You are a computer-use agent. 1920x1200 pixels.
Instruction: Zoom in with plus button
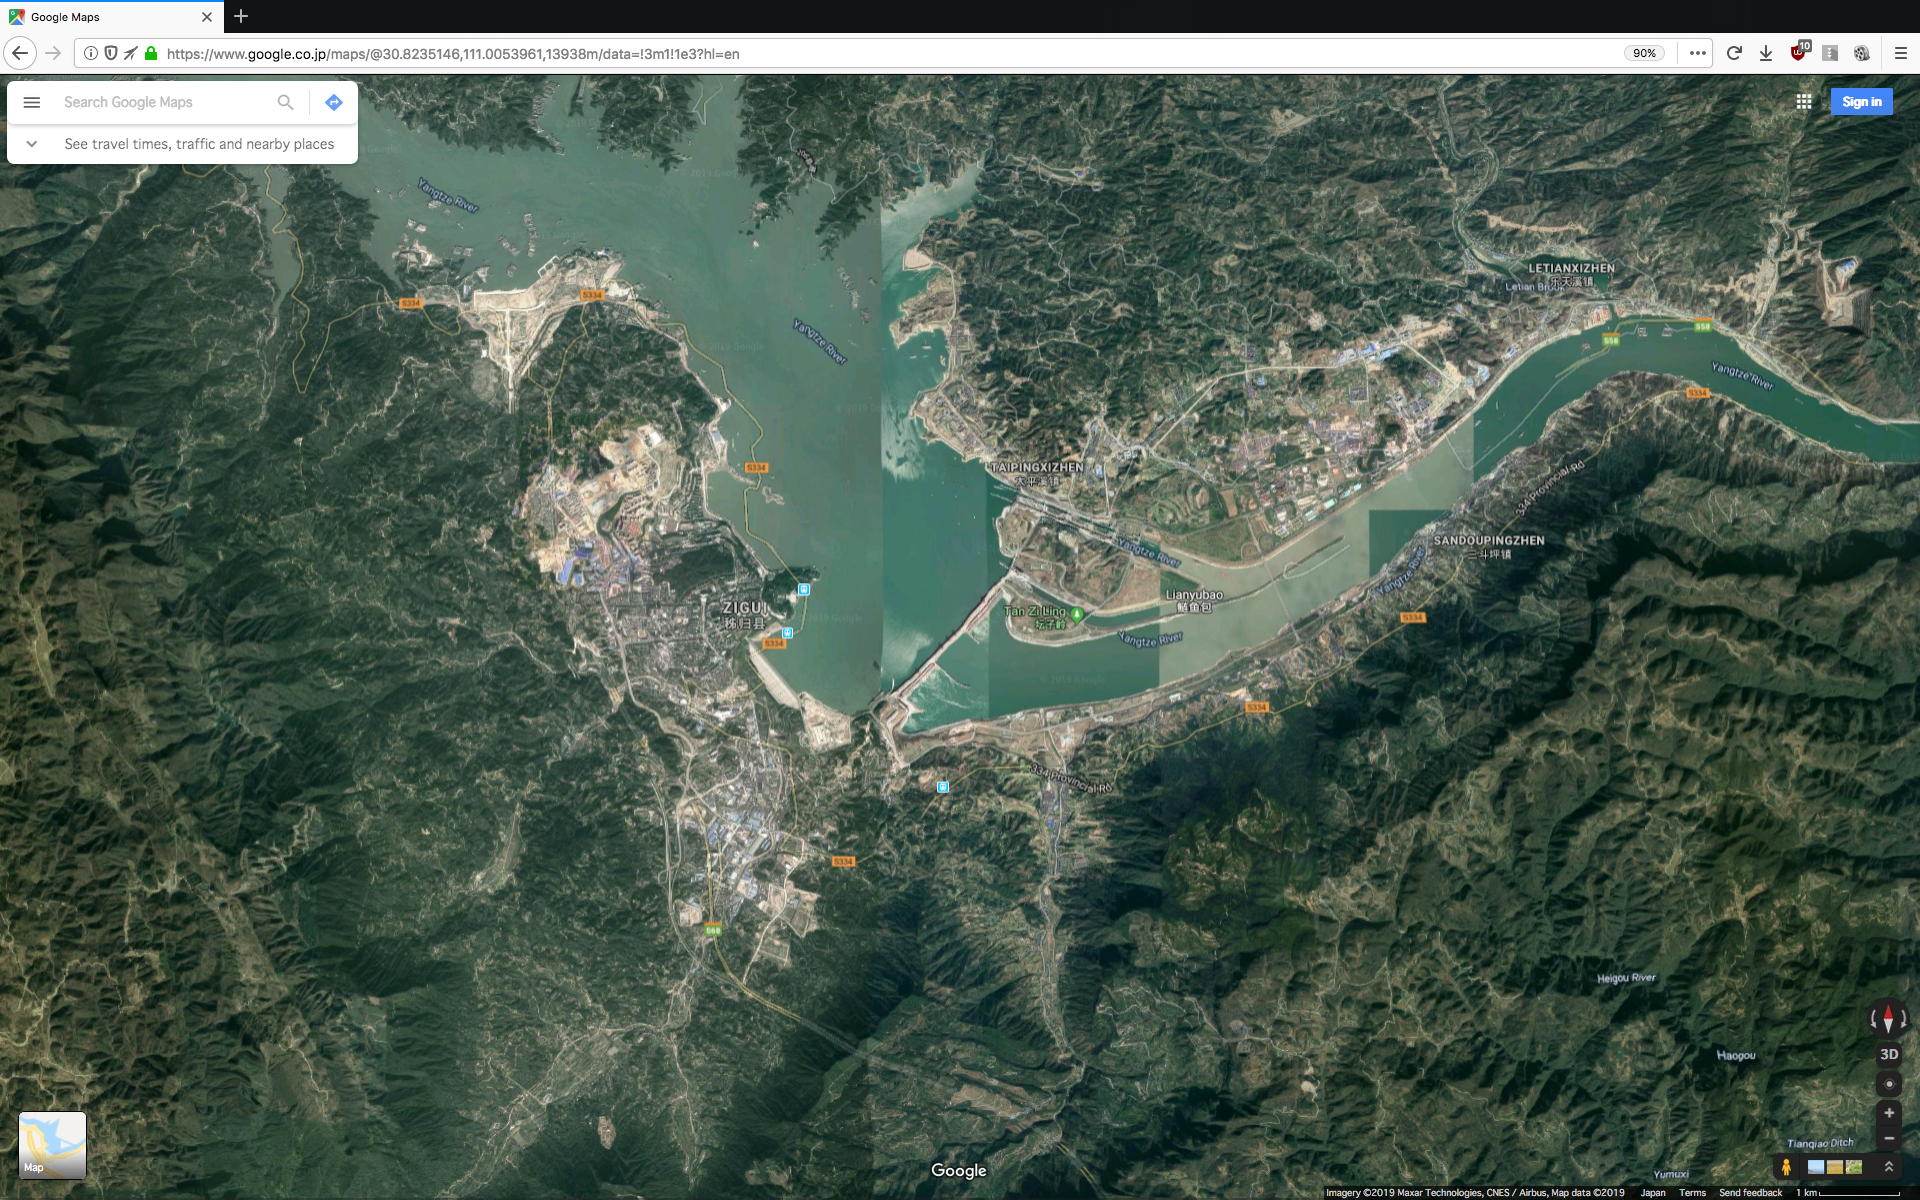(x=1888, y=1113)
